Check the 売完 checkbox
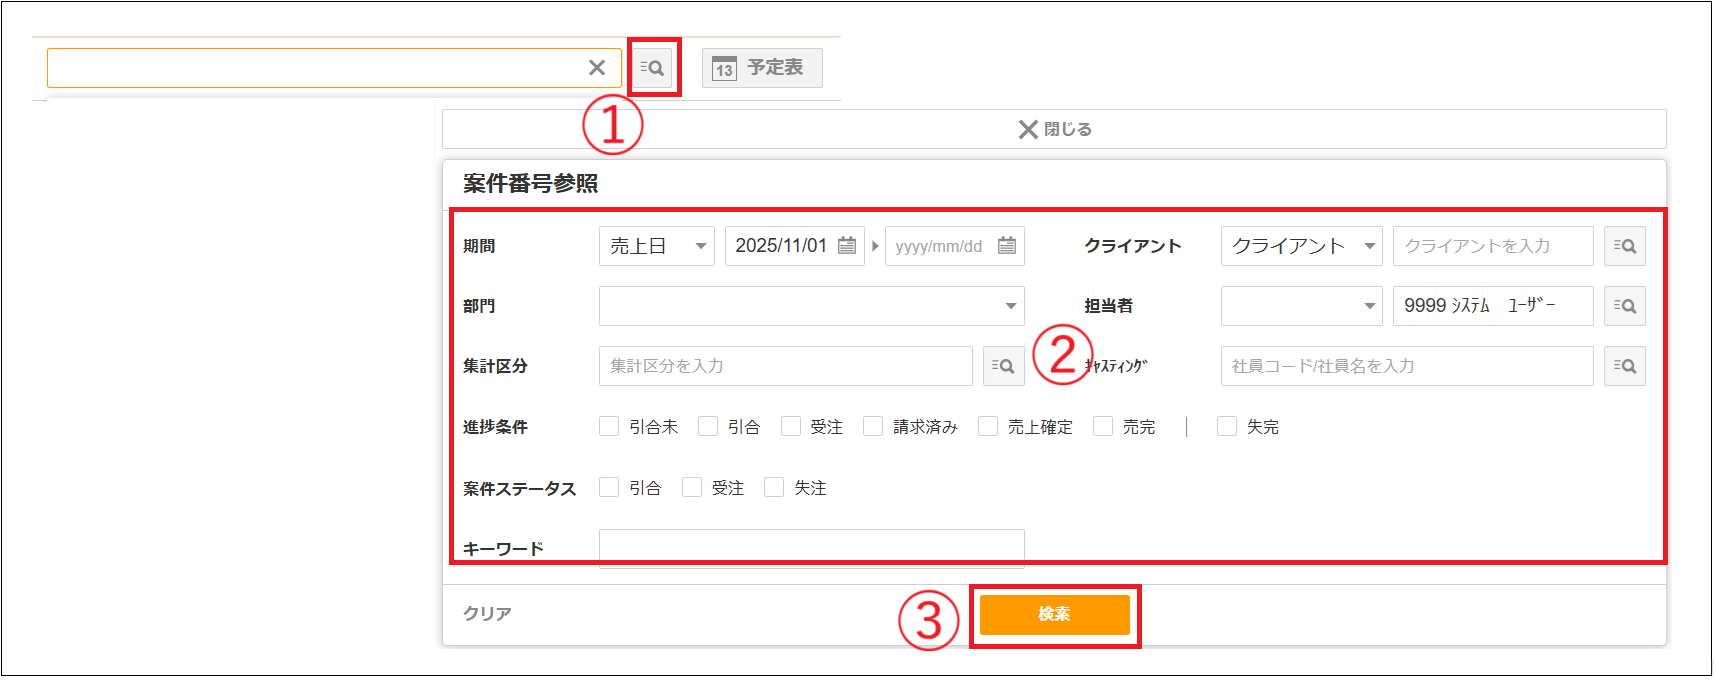Image resolution: width=1716 pixels, height=681 pixels. [1103, 426]
